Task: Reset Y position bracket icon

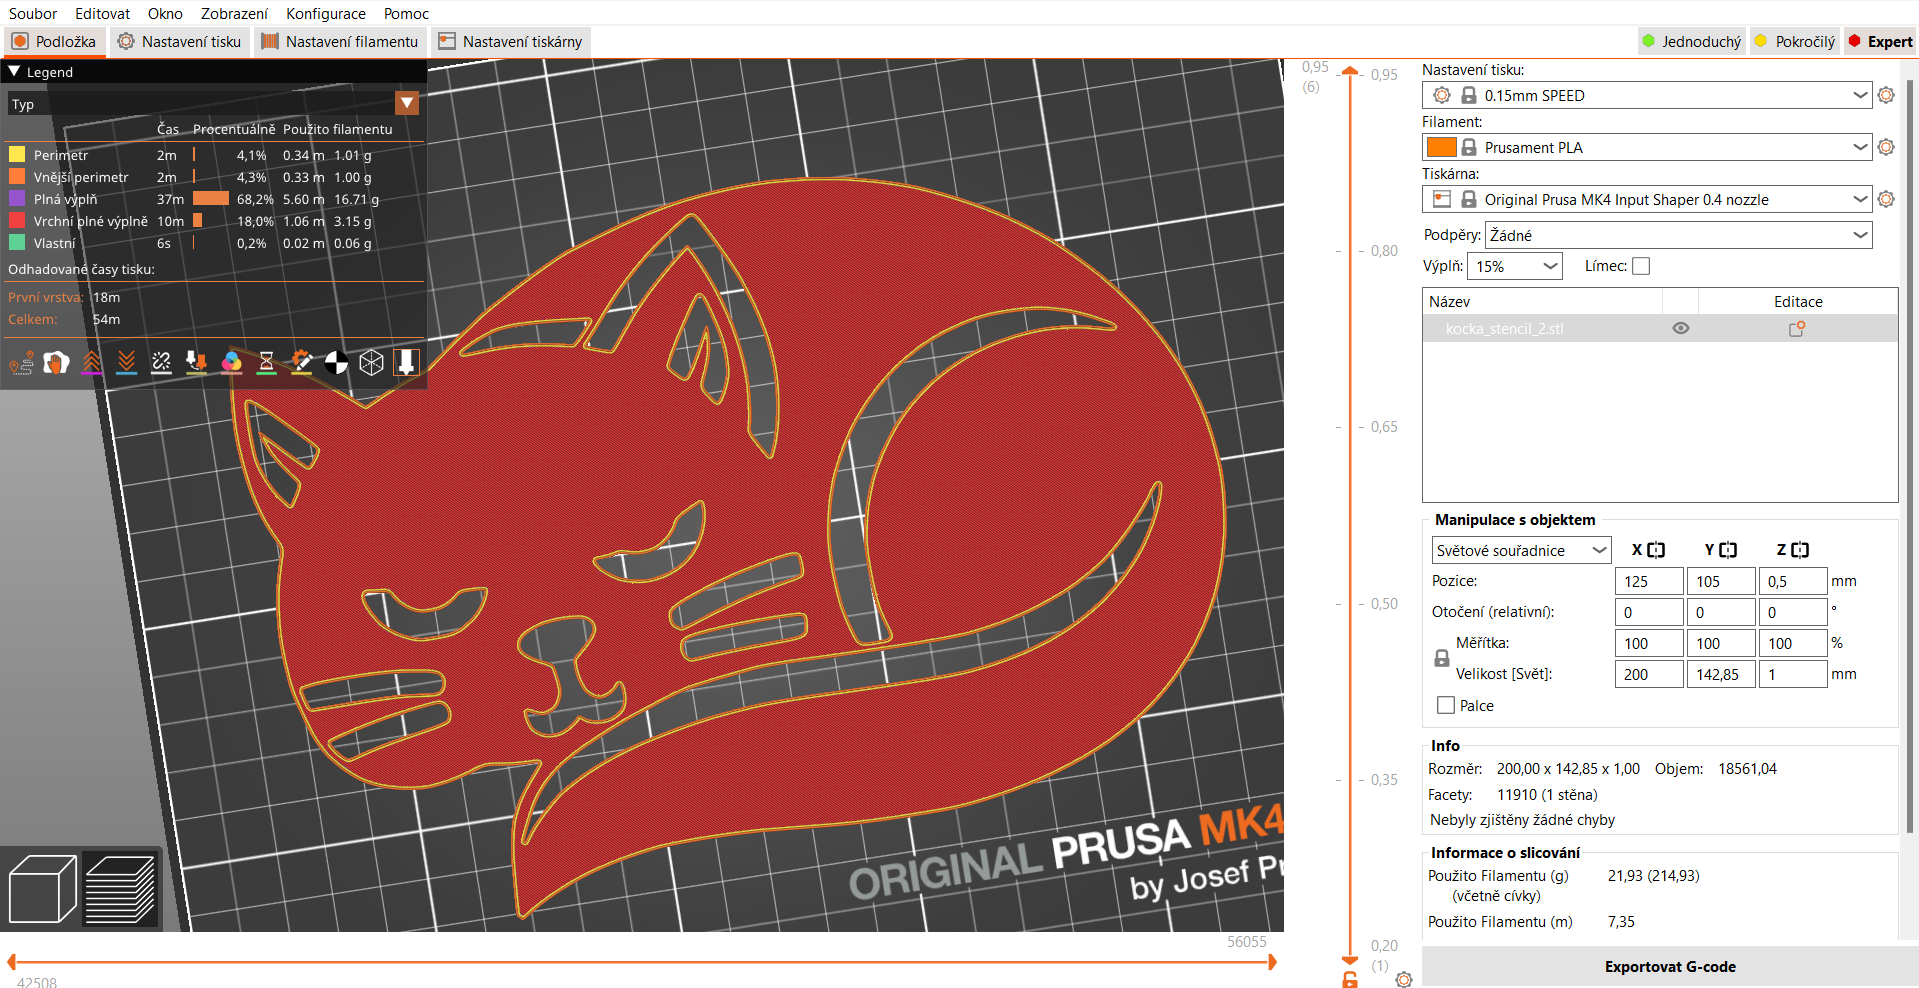Action: point(1728,550)
